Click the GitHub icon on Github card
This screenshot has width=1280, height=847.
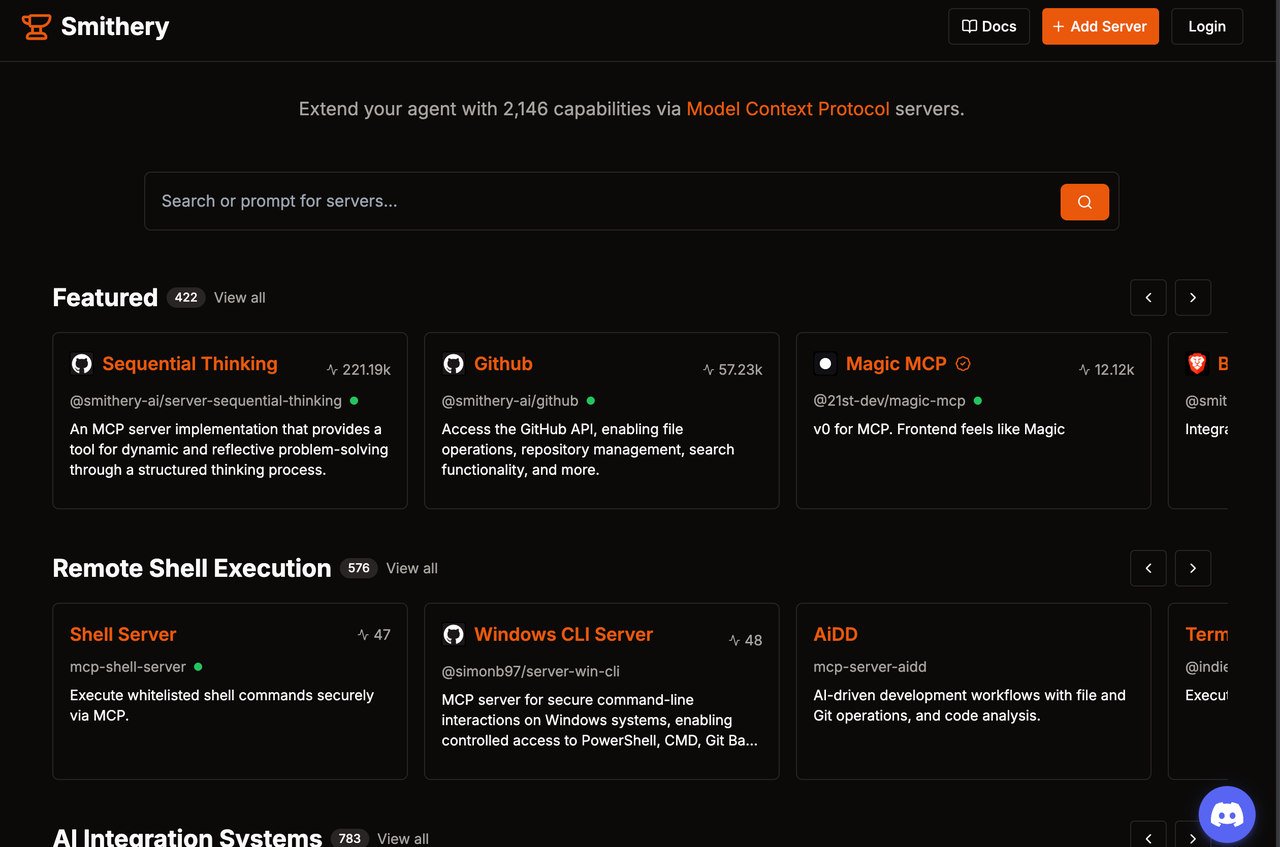point(454,364)
